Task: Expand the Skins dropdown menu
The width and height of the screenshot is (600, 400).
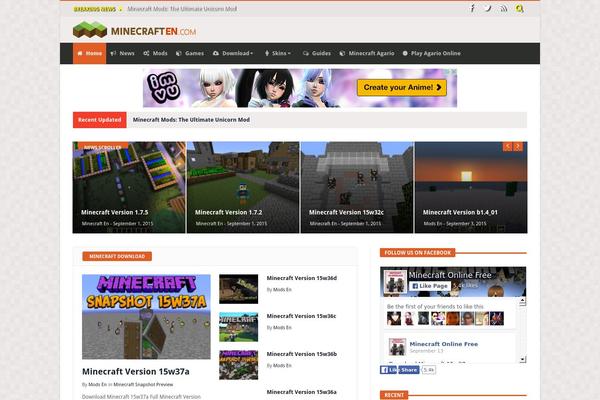Action: click(x=277, y=53)
